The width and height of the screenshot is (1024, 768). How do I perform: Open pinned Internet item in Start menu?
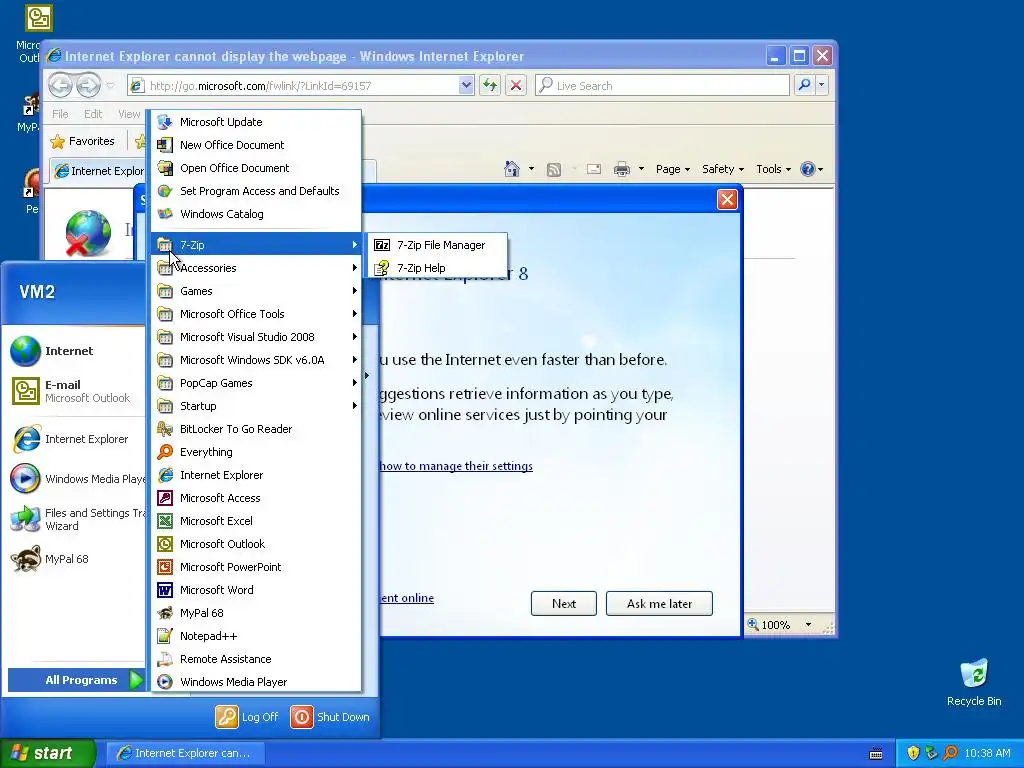click(x=75, y=351)
